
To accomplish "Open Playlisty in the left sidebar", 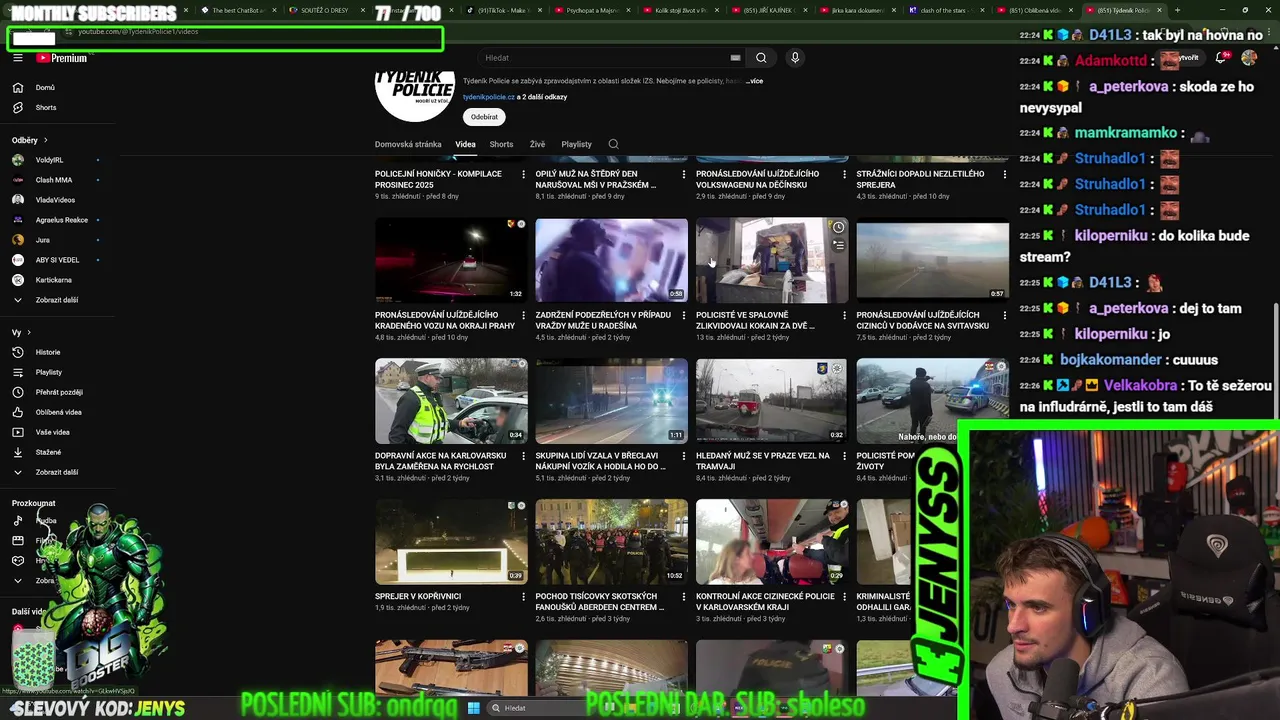I will [x=48, y=372].
